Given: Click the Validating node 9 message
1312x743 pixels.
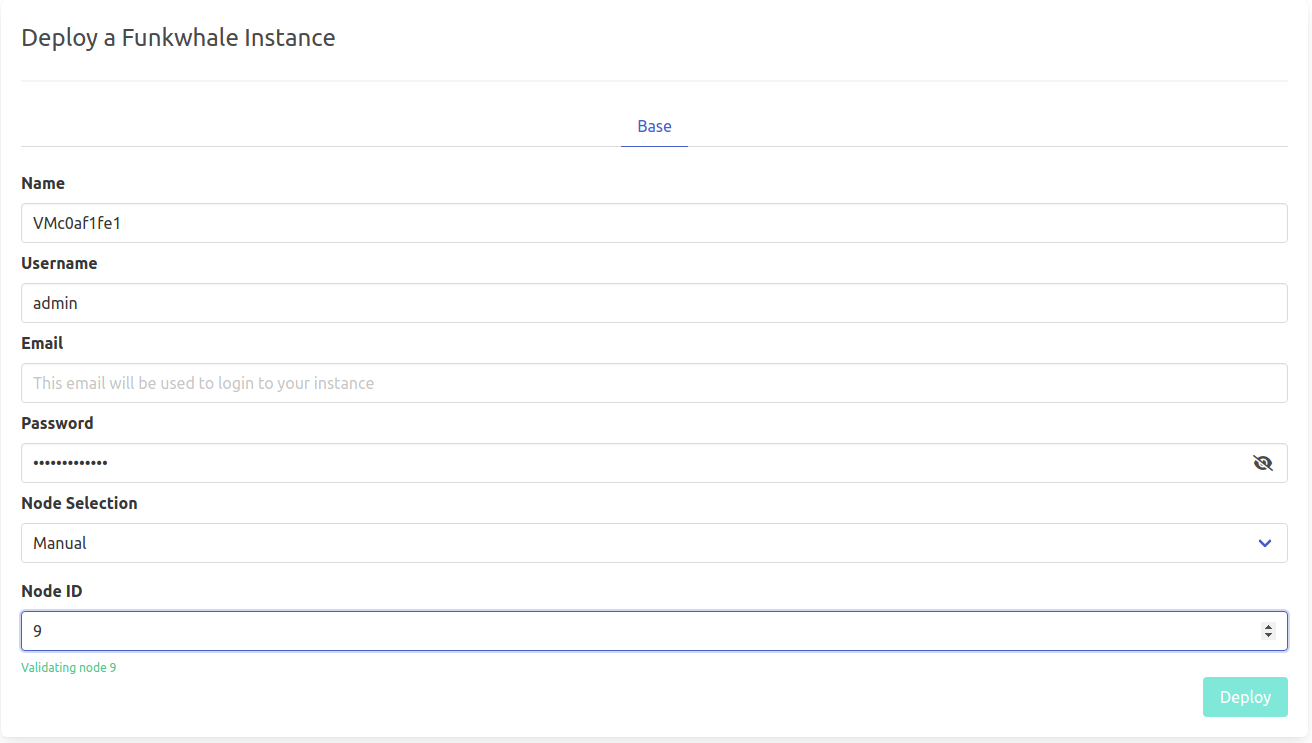Looking at the screenshot, I should click(68, 667).
